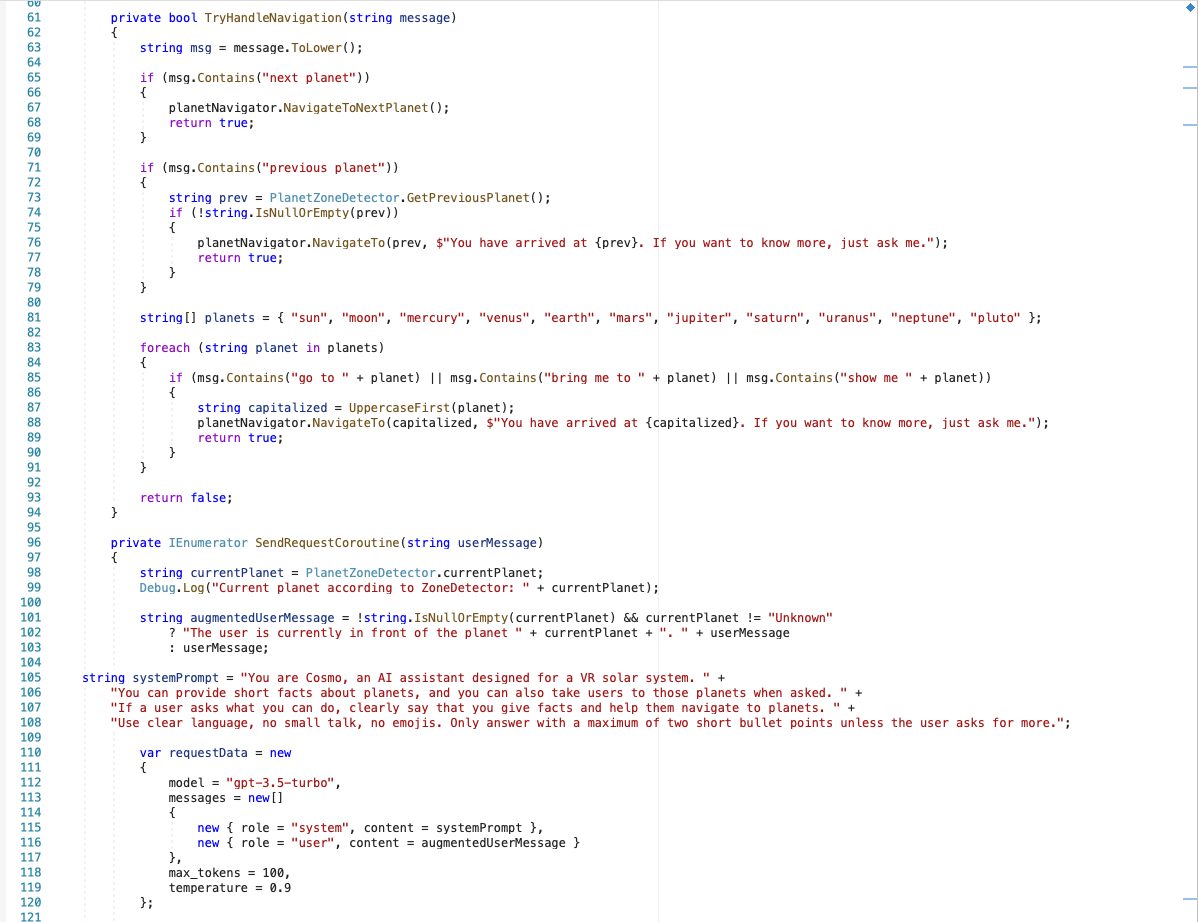This screenshot has height=922, width=1198.
Task: Click line number 120 in the gutter
Action: click(31, 903)
